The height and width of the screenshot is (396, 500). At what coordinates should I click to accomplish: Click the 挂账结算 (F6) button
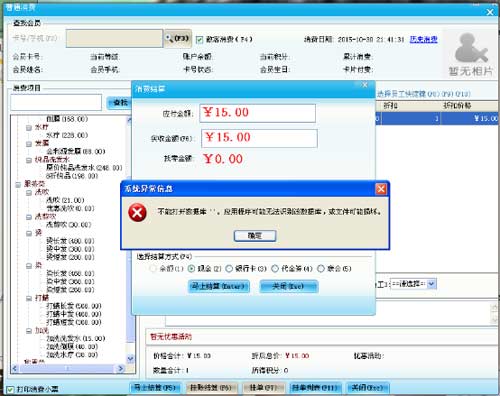211,388
